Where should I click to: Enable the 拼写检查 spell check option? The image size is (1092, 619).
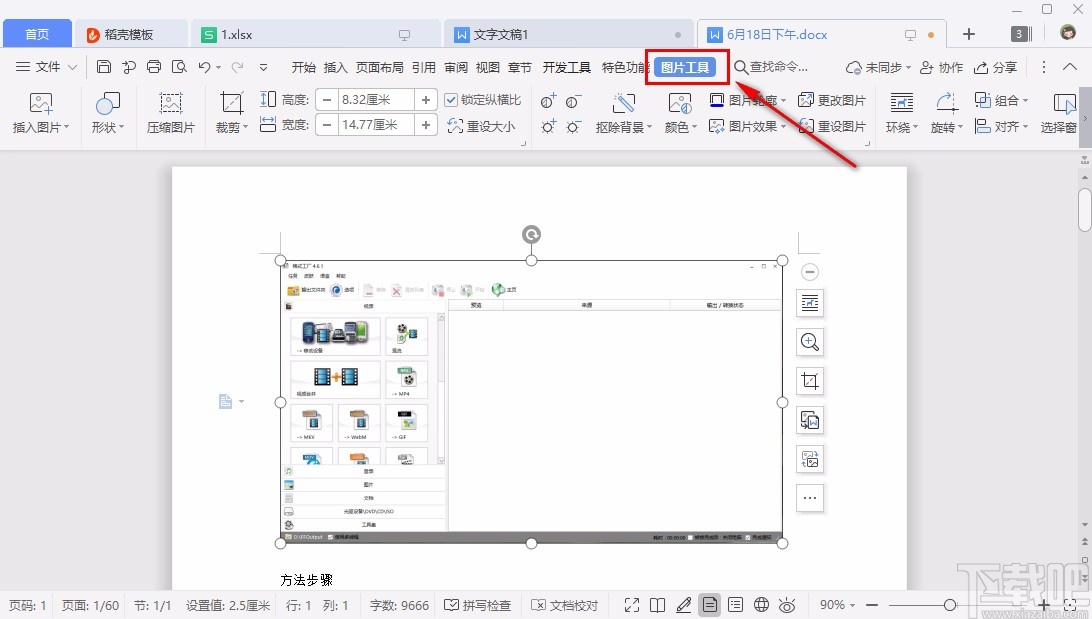tap(477, 604)
